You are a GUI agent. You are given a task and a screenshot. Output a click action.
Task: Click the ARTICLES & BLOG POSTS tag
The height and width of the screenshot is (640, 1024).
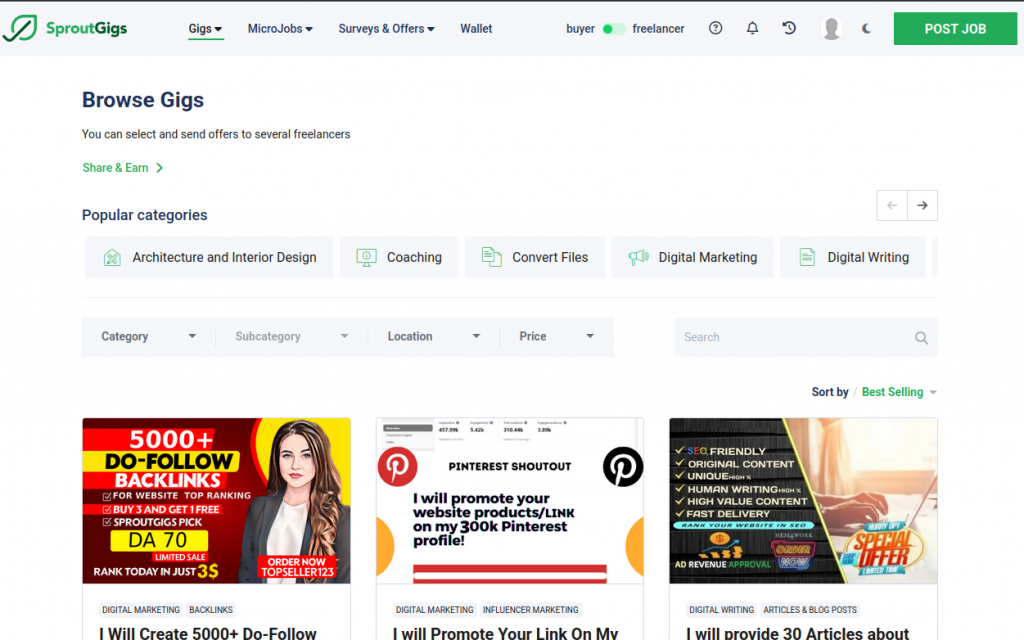(x=810, y=610)
